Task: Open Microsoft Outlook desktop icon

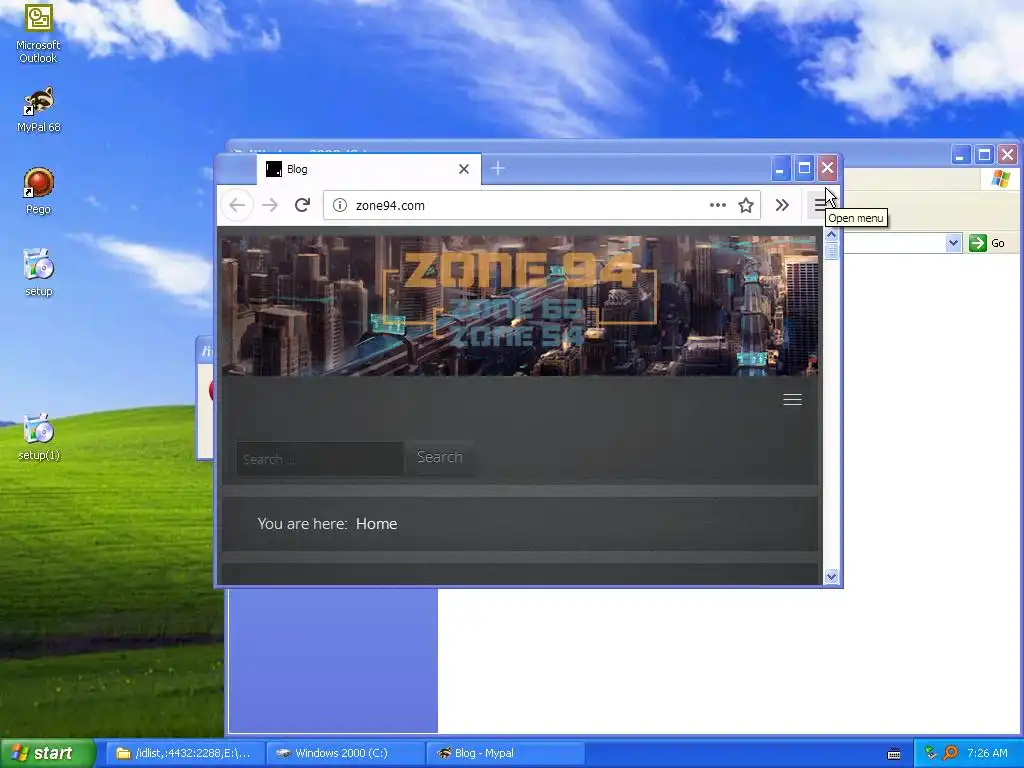Action: point(39,33)
